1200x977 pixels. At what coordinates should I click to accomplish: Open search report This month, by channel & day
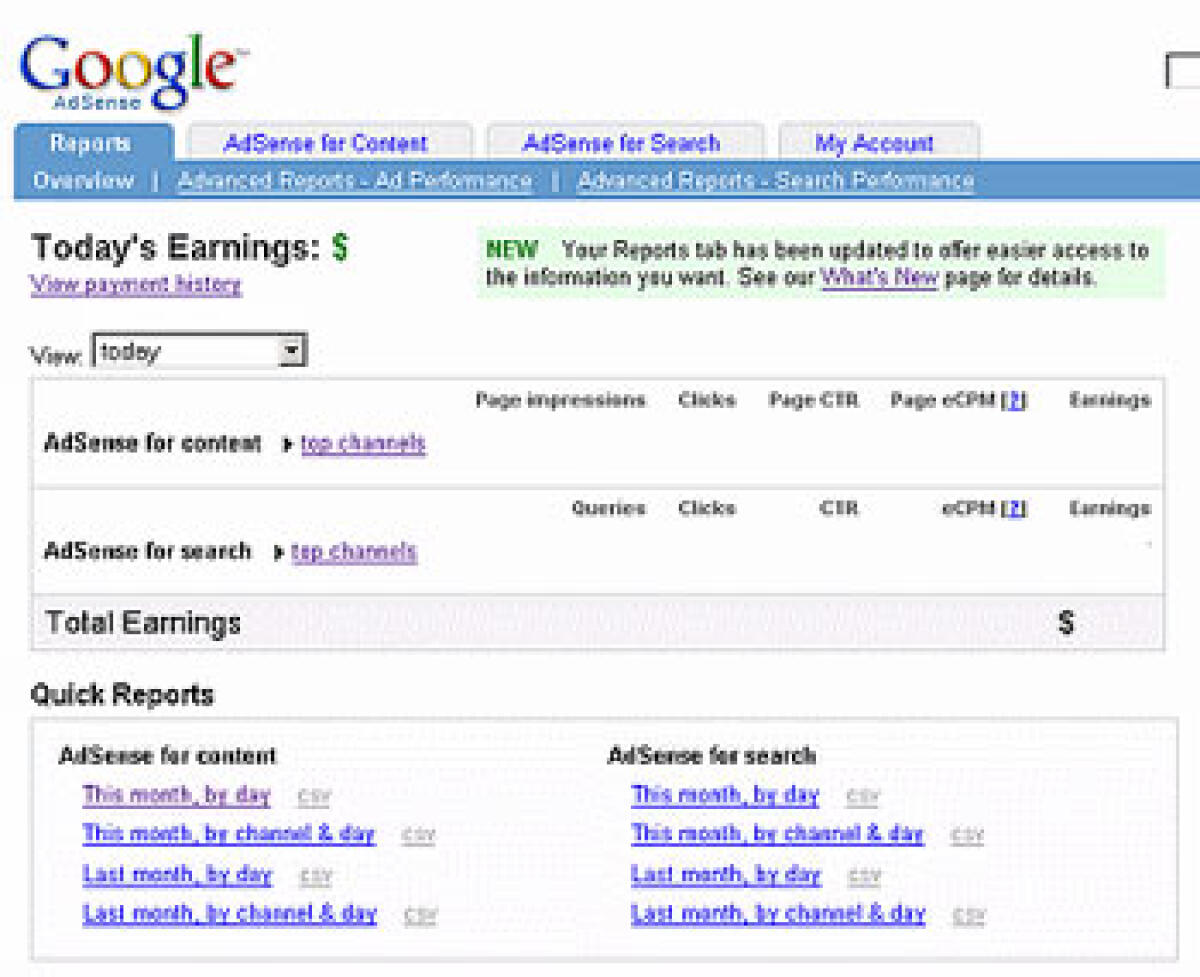point(778,834)
